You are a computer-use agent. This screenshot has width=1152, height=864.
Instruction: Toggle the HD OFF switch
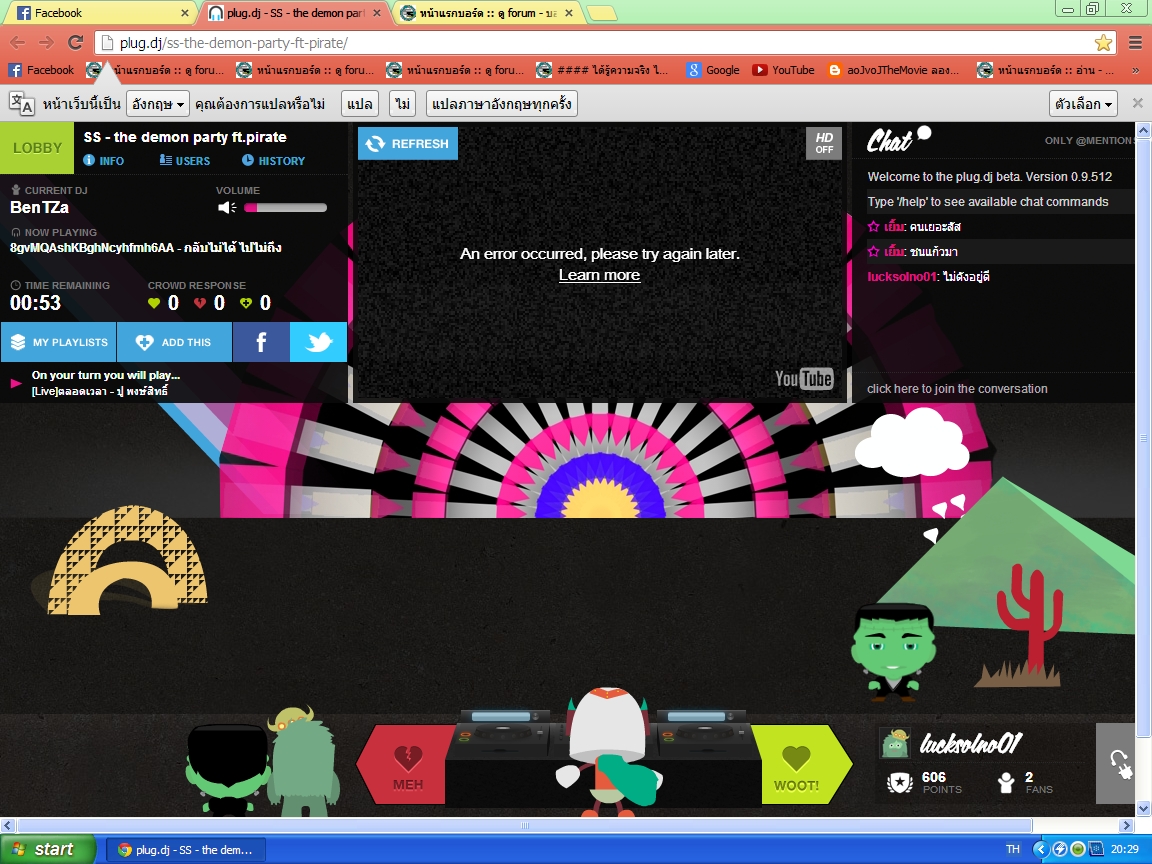point(824,143)
